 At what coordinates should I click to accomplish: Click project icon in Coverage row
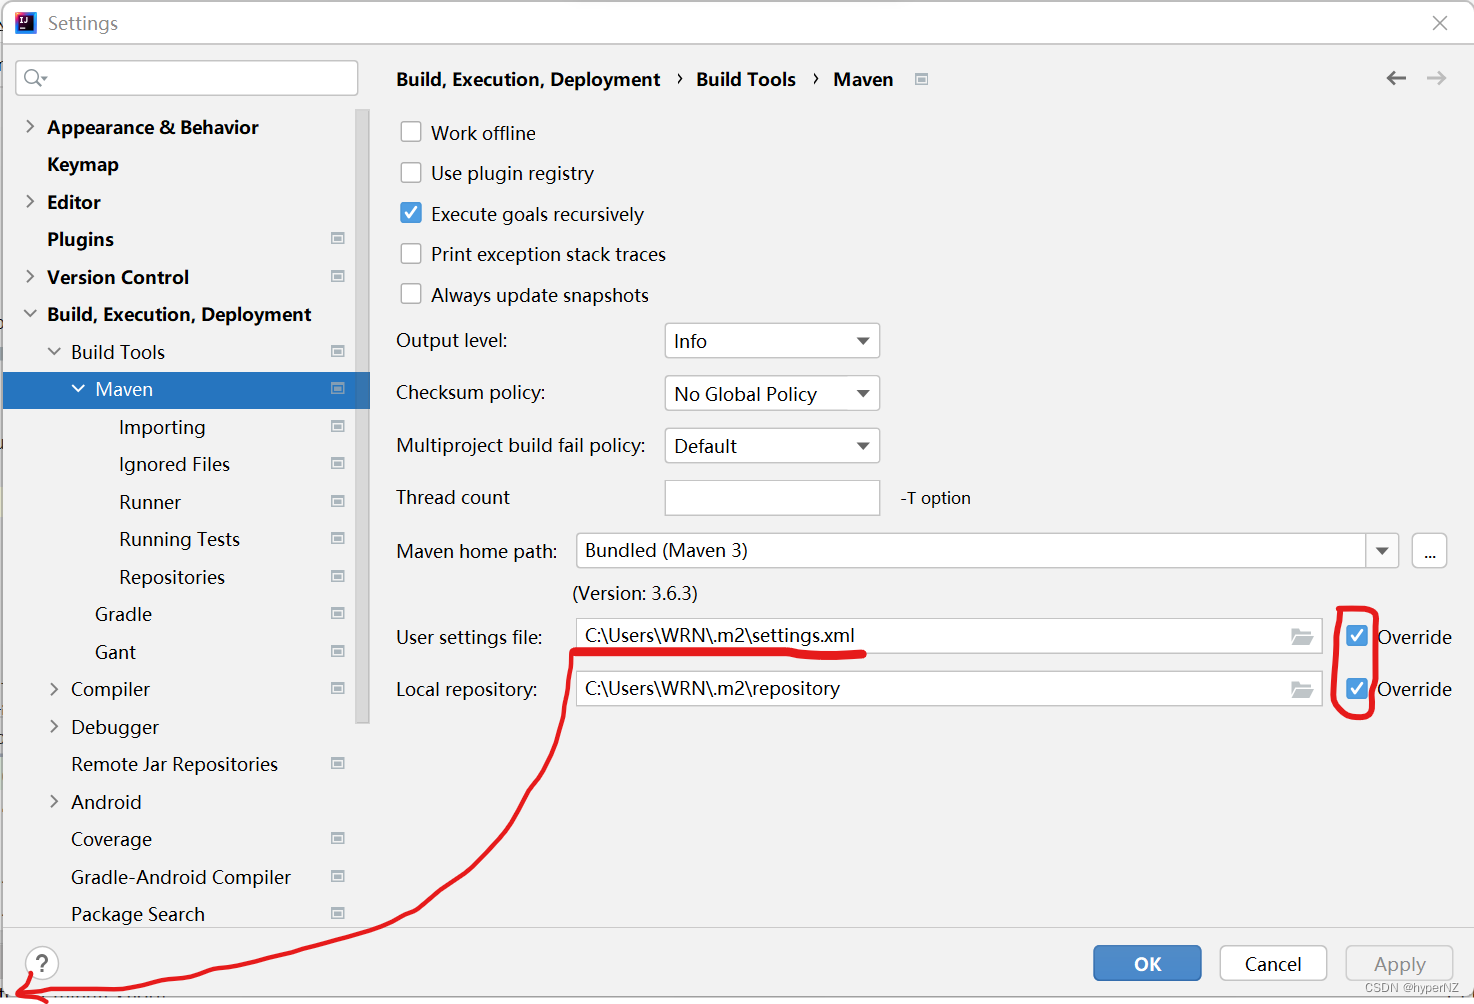coord(338,838)
